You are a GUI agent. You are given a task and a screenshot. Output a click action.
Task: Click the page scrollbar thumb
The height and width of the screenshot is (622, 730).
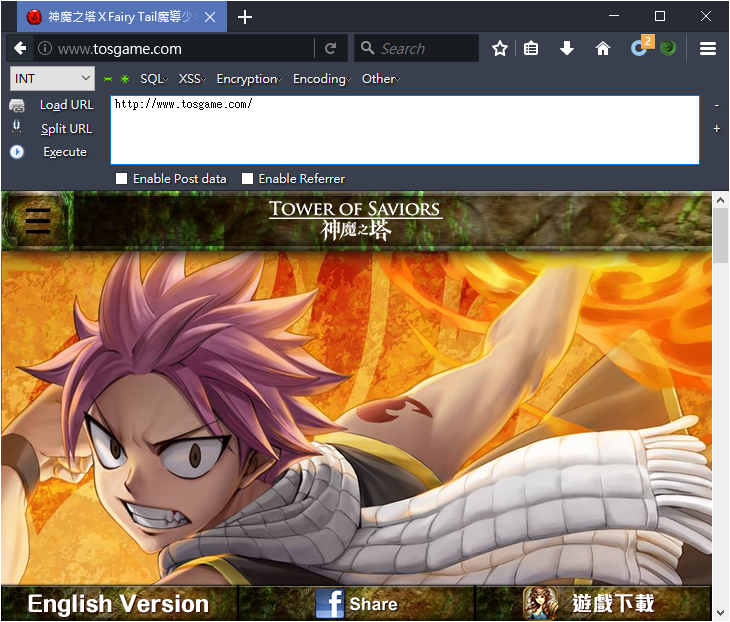click(720, 236)
